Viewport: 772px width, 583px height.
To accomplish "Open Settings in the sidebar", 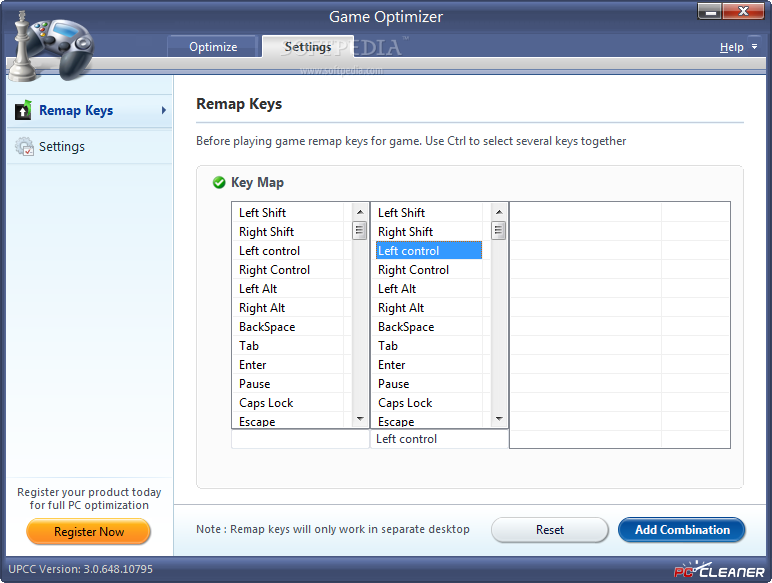I will 90,147.
